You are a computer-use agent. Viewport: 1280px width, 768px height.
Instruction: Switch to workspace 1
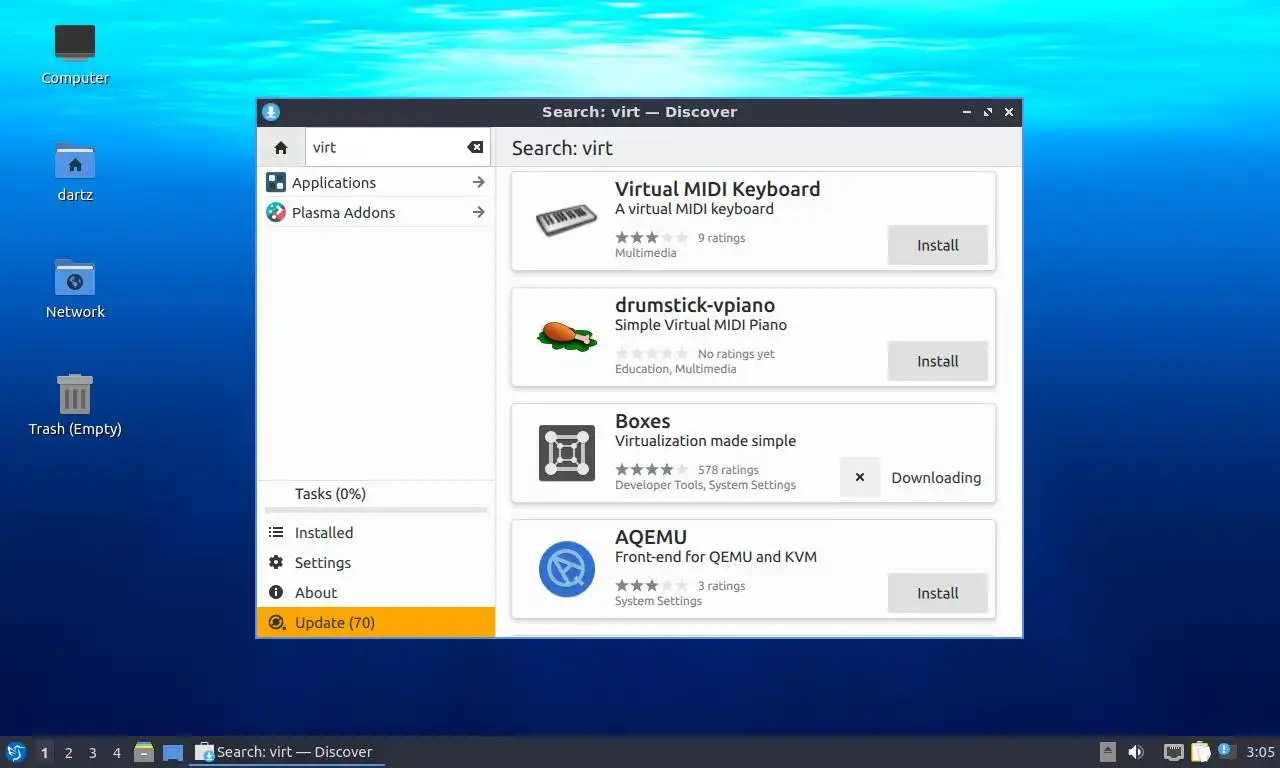point(44,752)
